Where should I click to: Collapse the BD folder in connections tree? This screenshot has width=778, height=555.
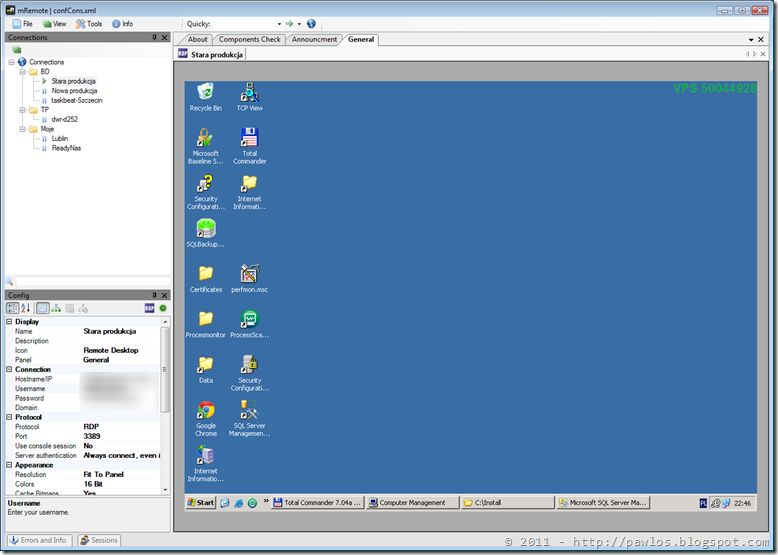22,72
